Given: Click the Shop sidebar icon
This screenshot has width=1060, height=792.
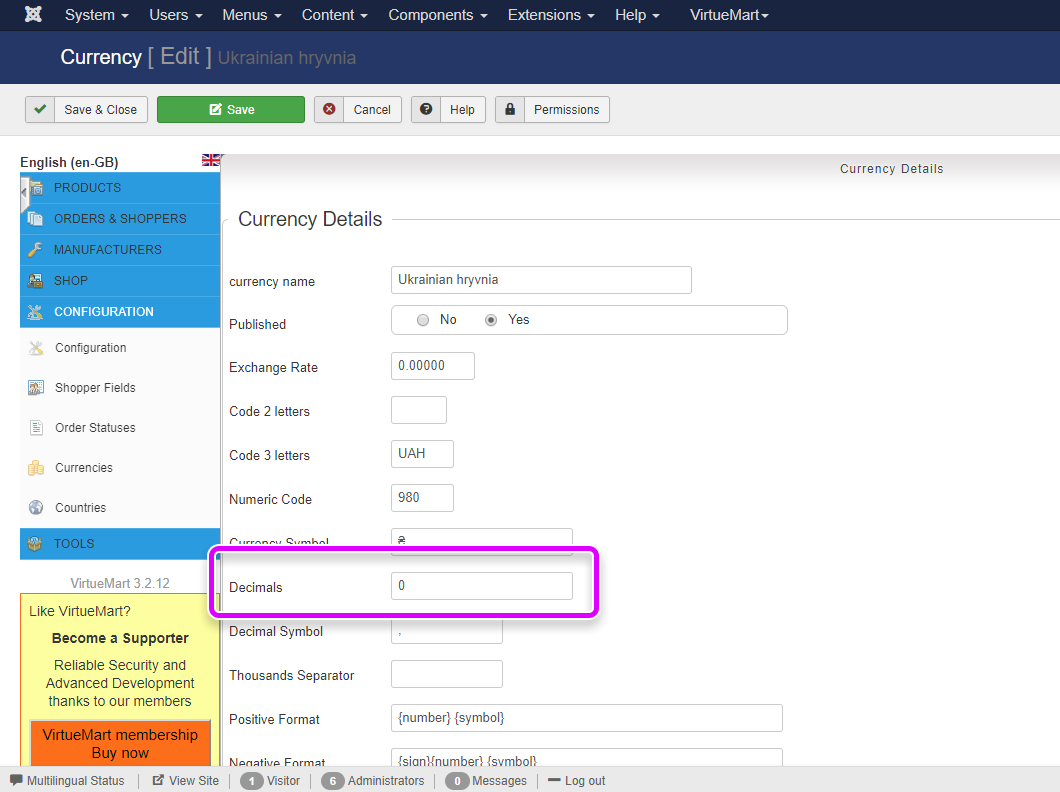Looking at the screenshot, I should click(x=35, y=280).
